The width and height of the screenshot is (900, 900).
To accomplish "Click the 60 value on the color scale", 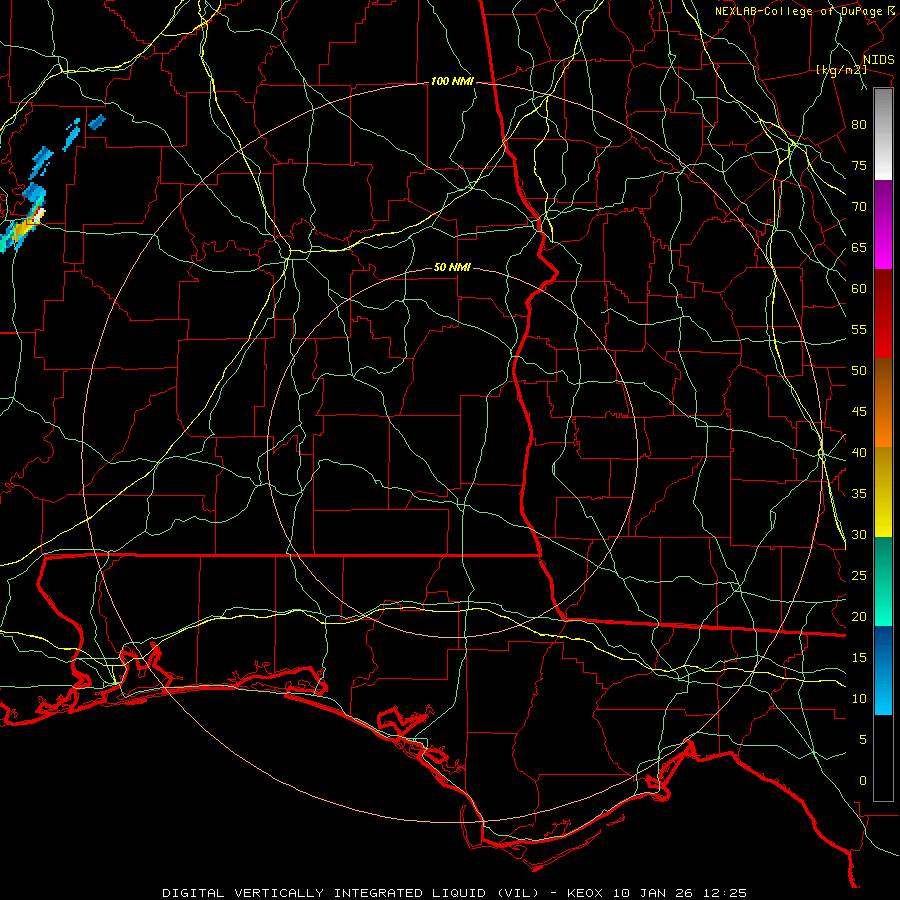I will tap(859, 289).
